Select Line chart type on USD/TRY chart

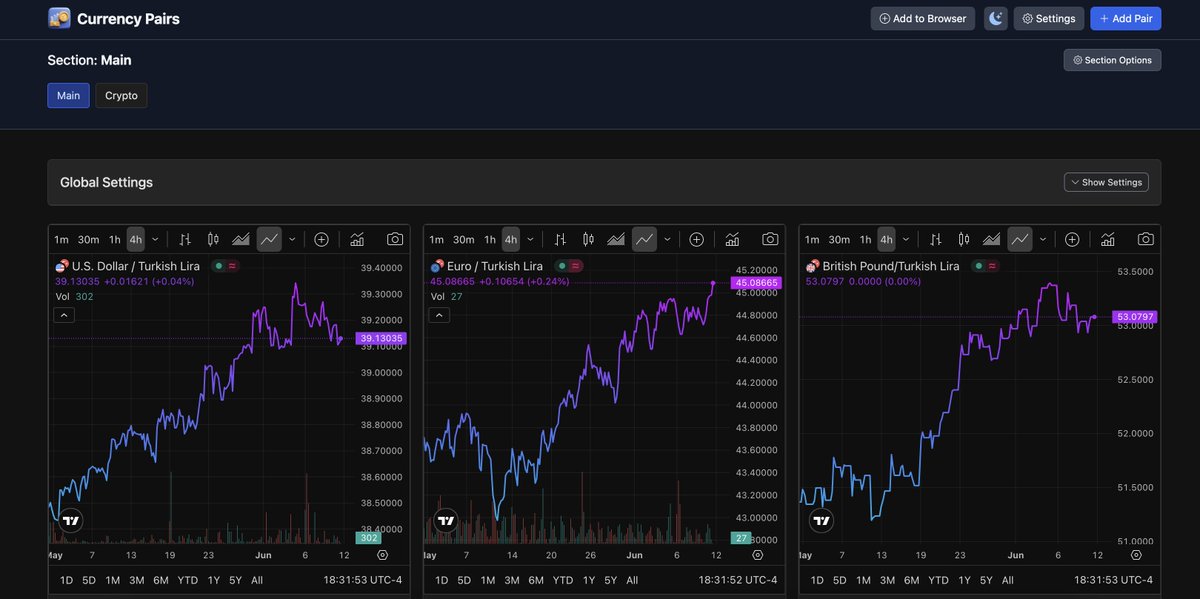[x=269, y=239]
